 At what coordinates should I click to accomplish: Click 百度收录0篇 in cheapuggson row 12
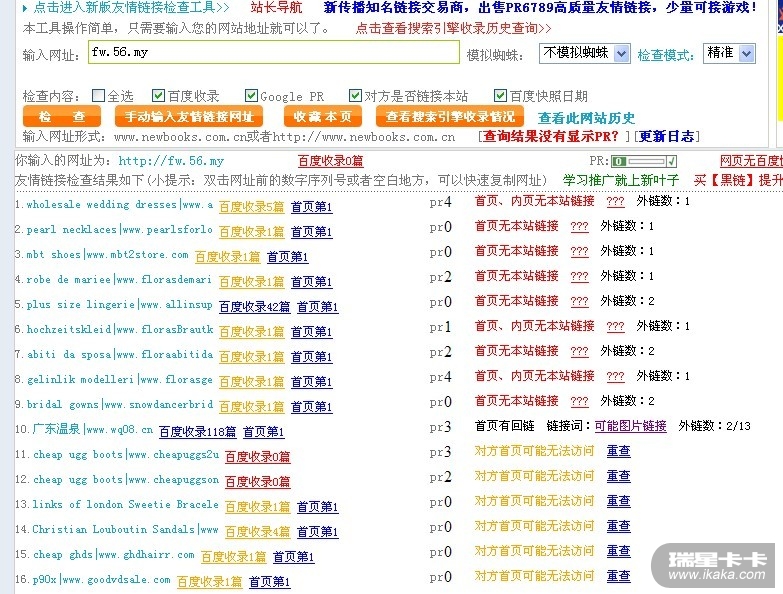coord(257,481)
